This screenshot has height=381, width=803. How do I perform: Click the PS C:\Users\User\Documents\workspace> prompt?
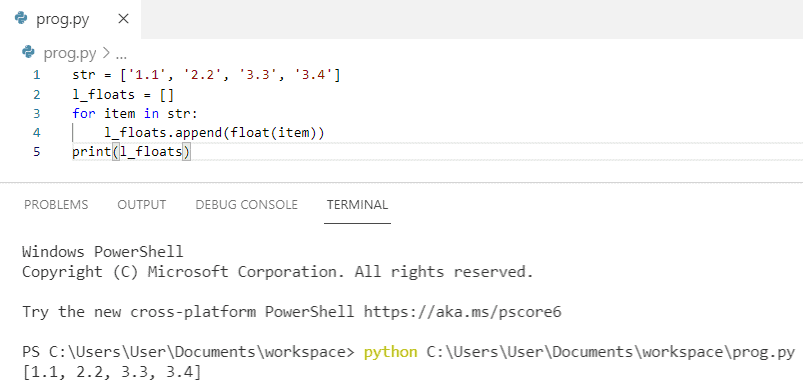[188, 352]
